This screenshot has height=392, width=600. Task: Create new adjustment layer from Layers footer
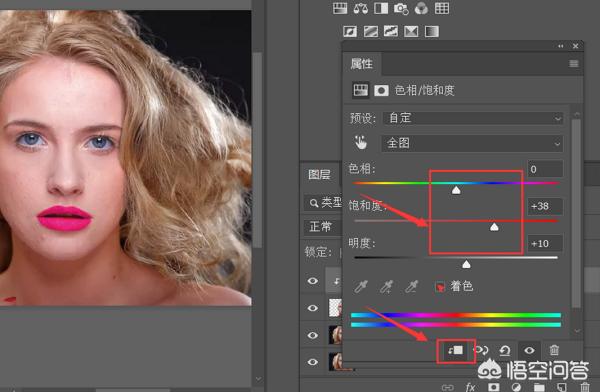tap(516, 387)
